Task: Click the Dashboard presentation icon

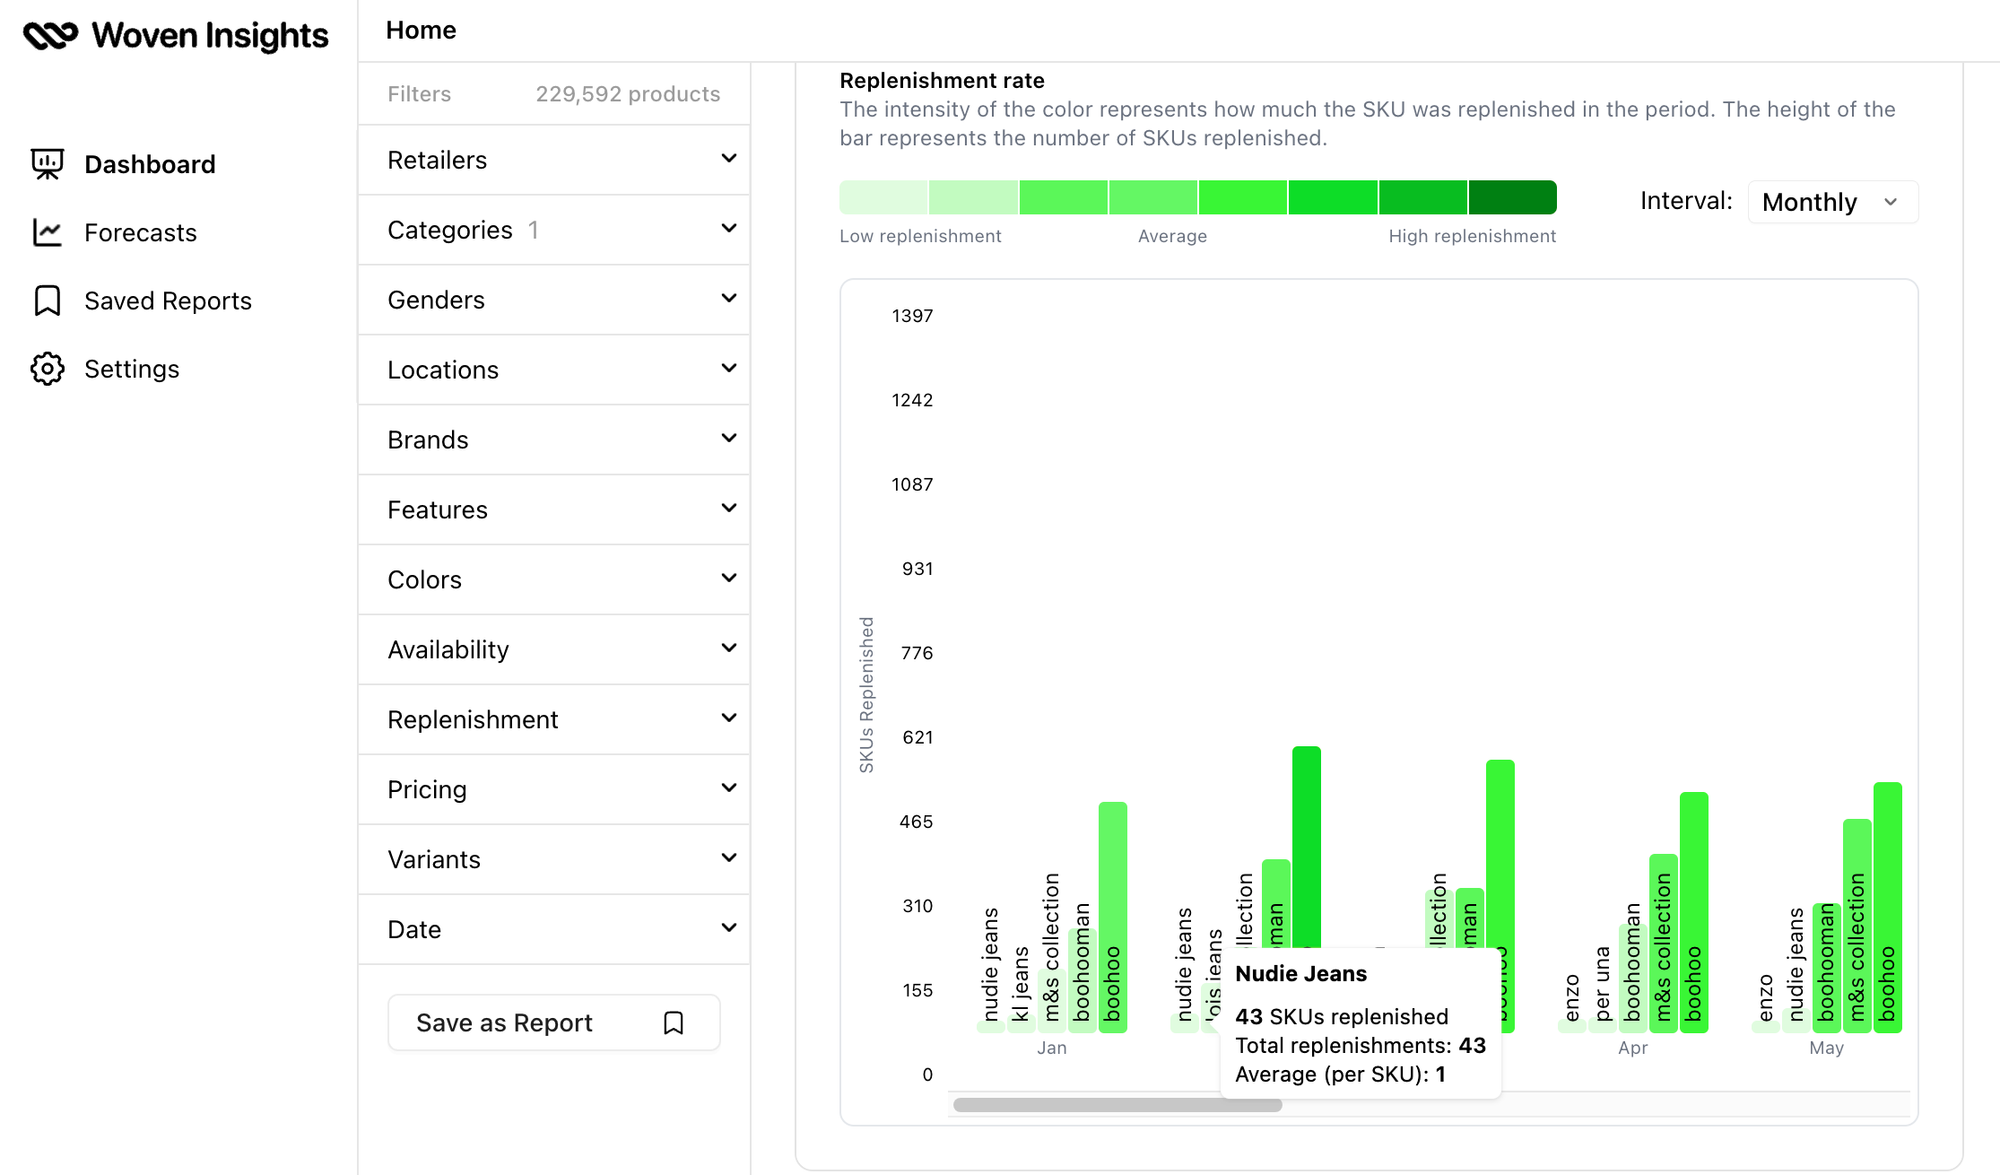Action: click(x=47, y=164)
